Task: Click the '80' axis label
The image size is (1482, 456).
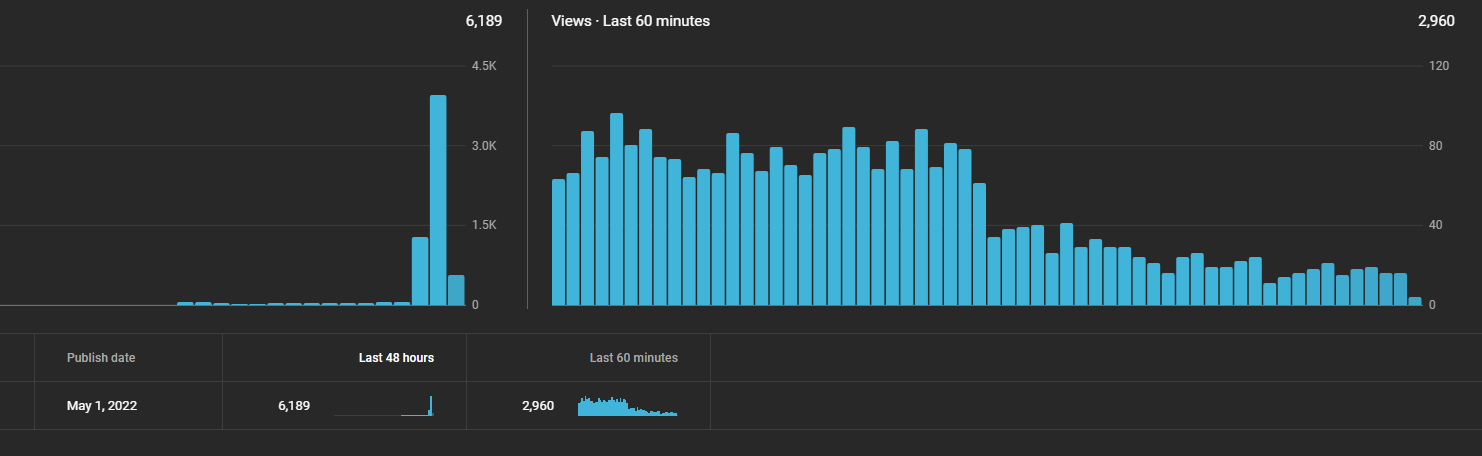Action: 1436,146
